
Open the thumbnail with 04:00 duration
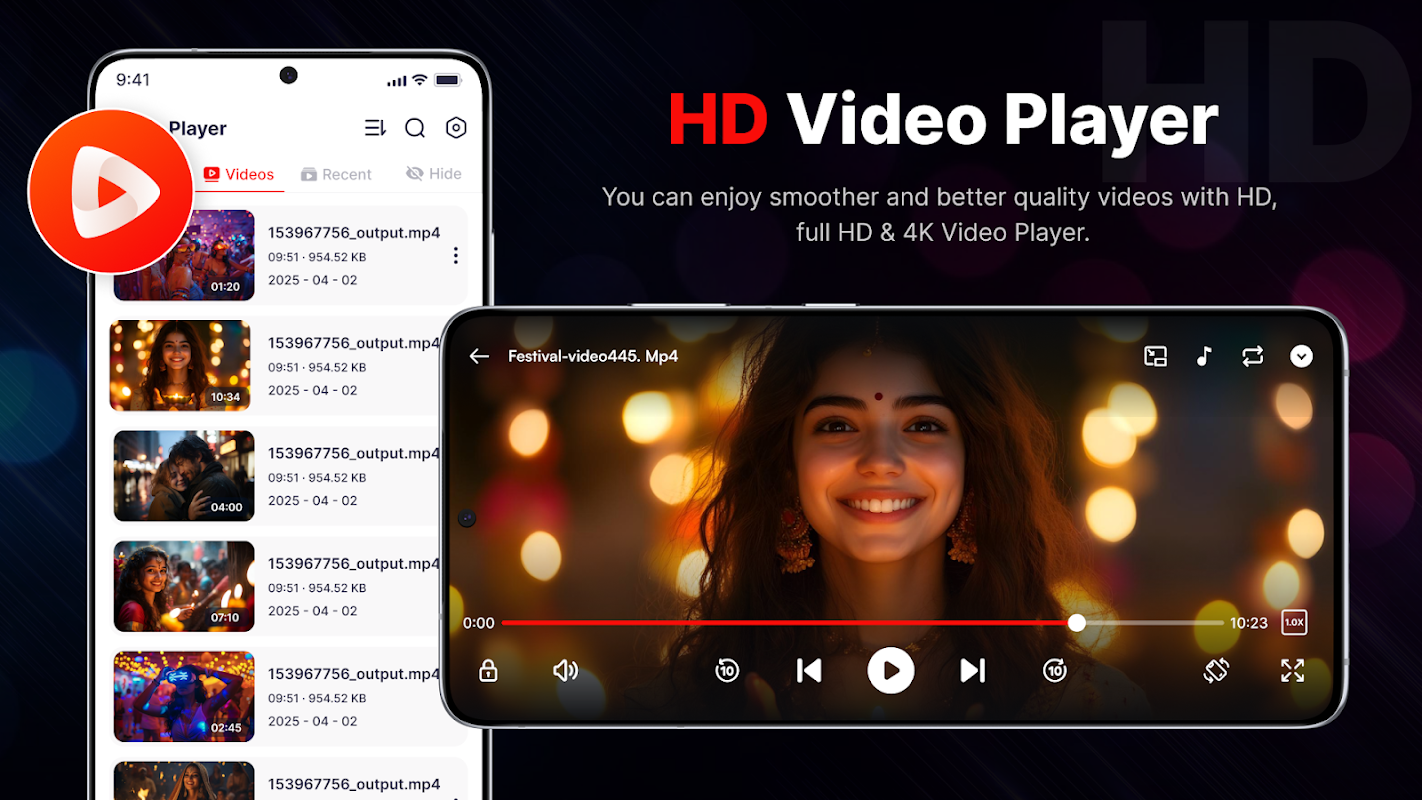pos(184,476)
